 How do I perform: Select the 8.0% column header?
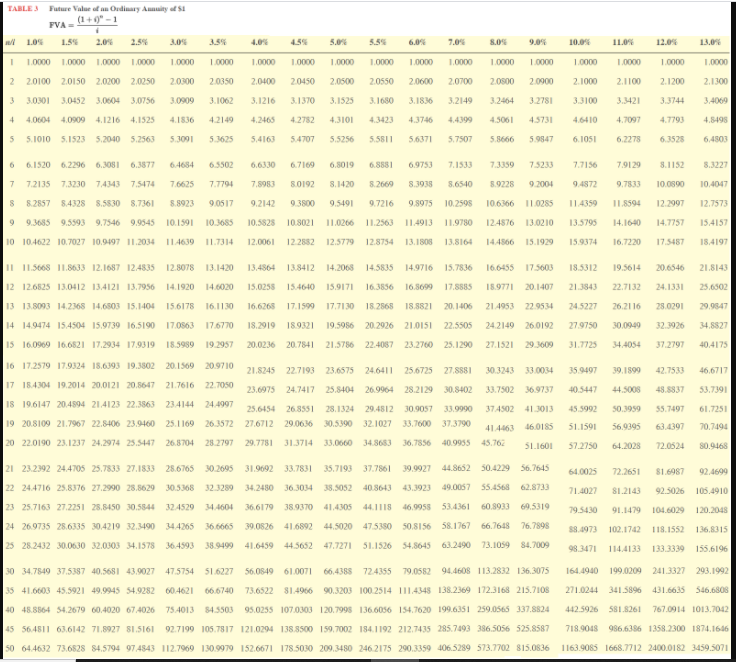(498, 42)
